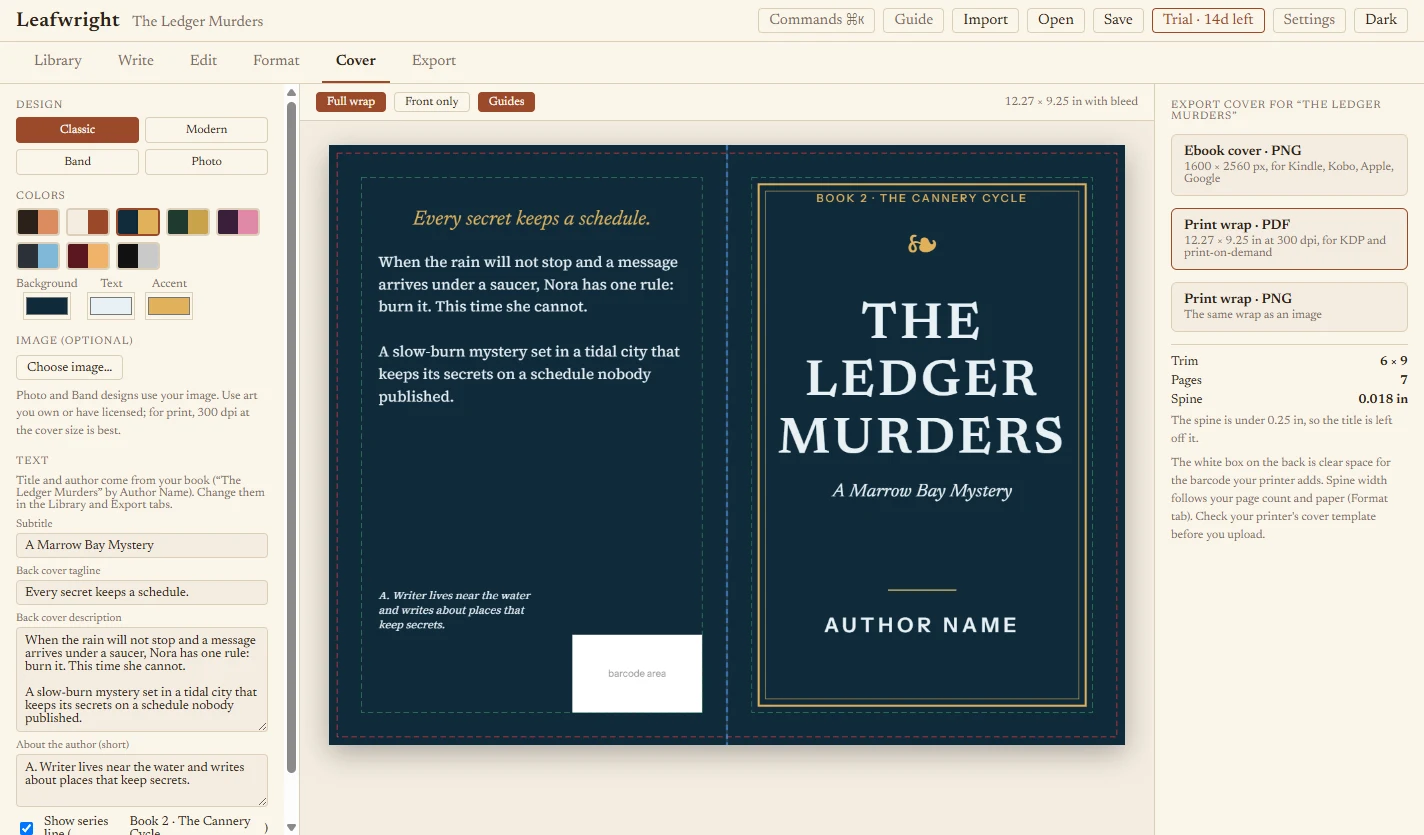
Task: Open the Edit tab
Action: coord(204,61)
